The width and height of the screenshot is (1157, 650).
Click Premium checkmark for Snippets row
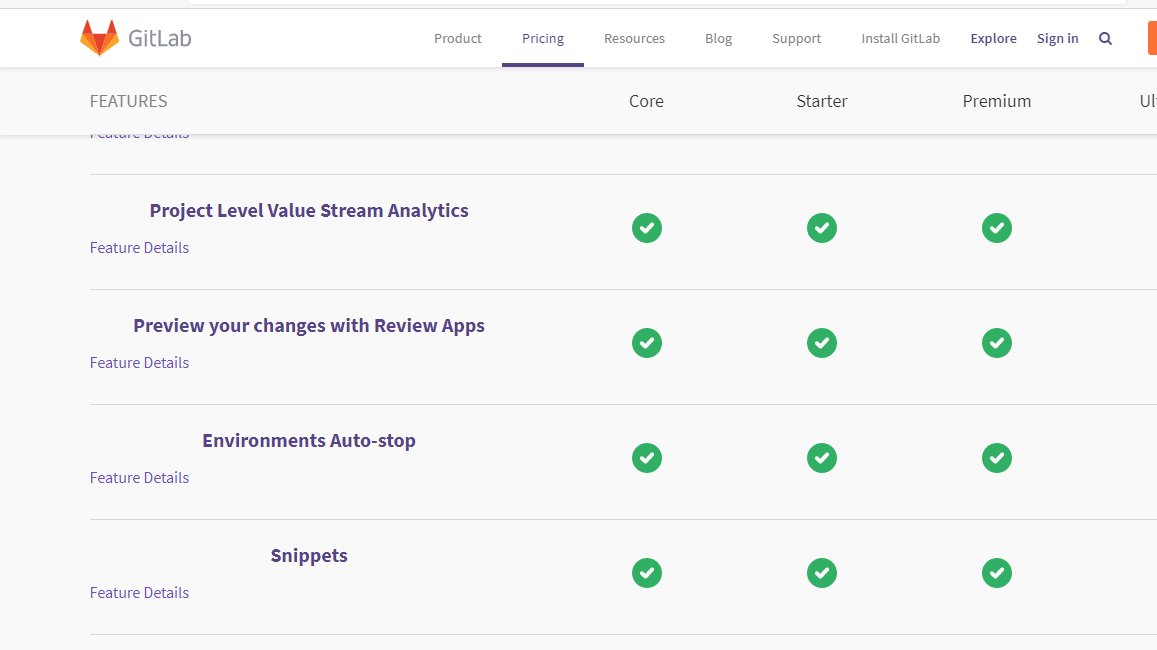(996, 573)
